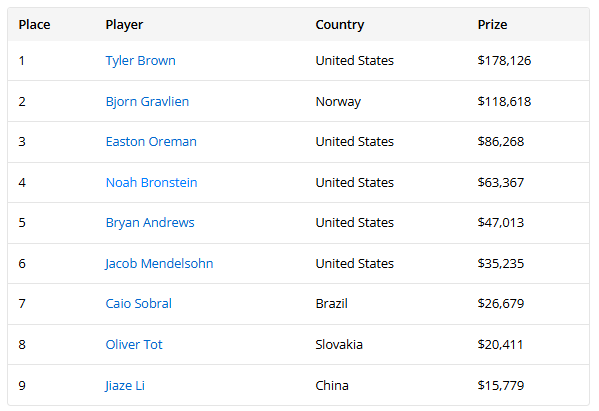Click the Country column header

click(340, 25)
